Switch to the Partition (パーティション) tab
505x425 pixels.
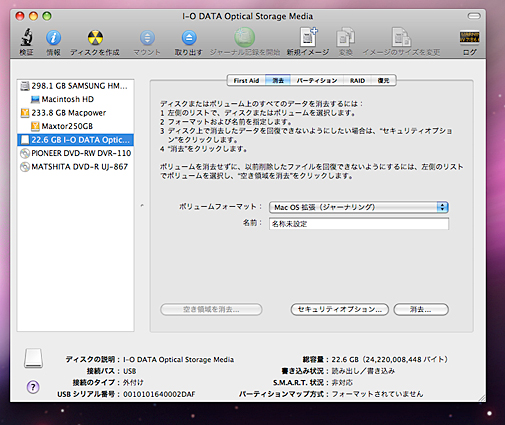coord(317,80)
